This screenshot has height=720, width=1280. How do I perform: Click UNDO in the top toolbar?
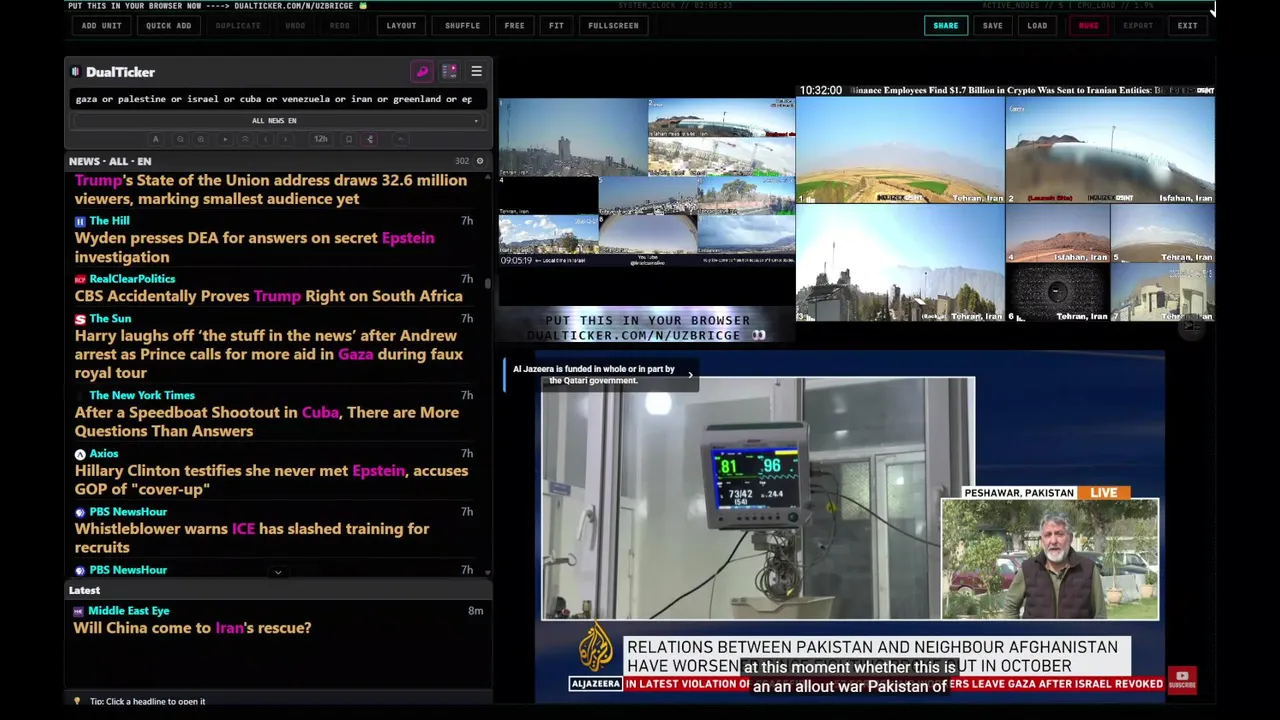pos(295,25)
